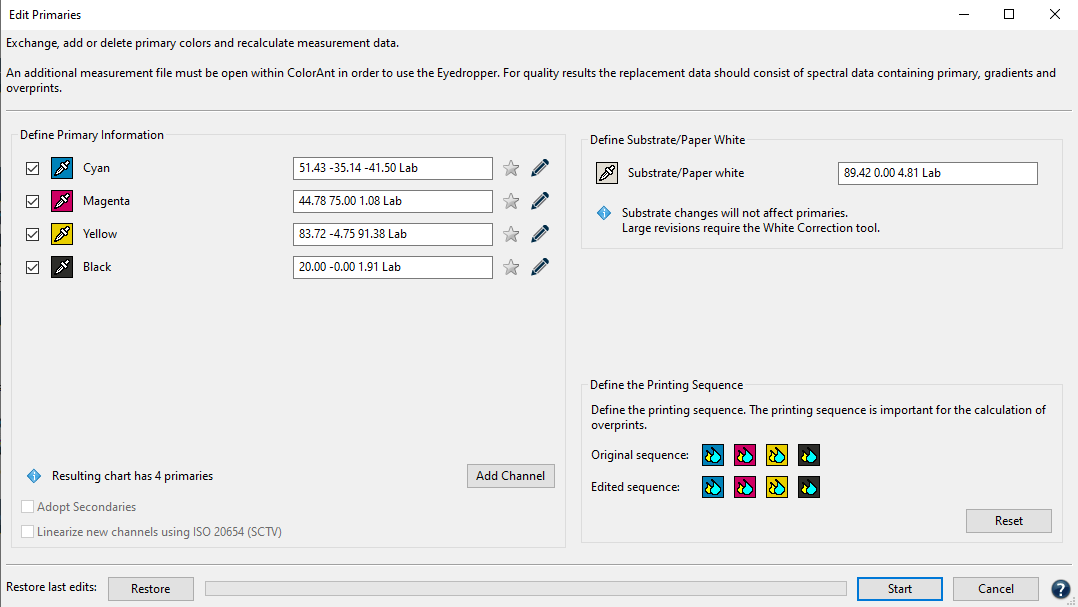This screenshot has height=607, width=1078.
Task: Select the Yellow eyedropper icon
Action: tap(63, 234)
